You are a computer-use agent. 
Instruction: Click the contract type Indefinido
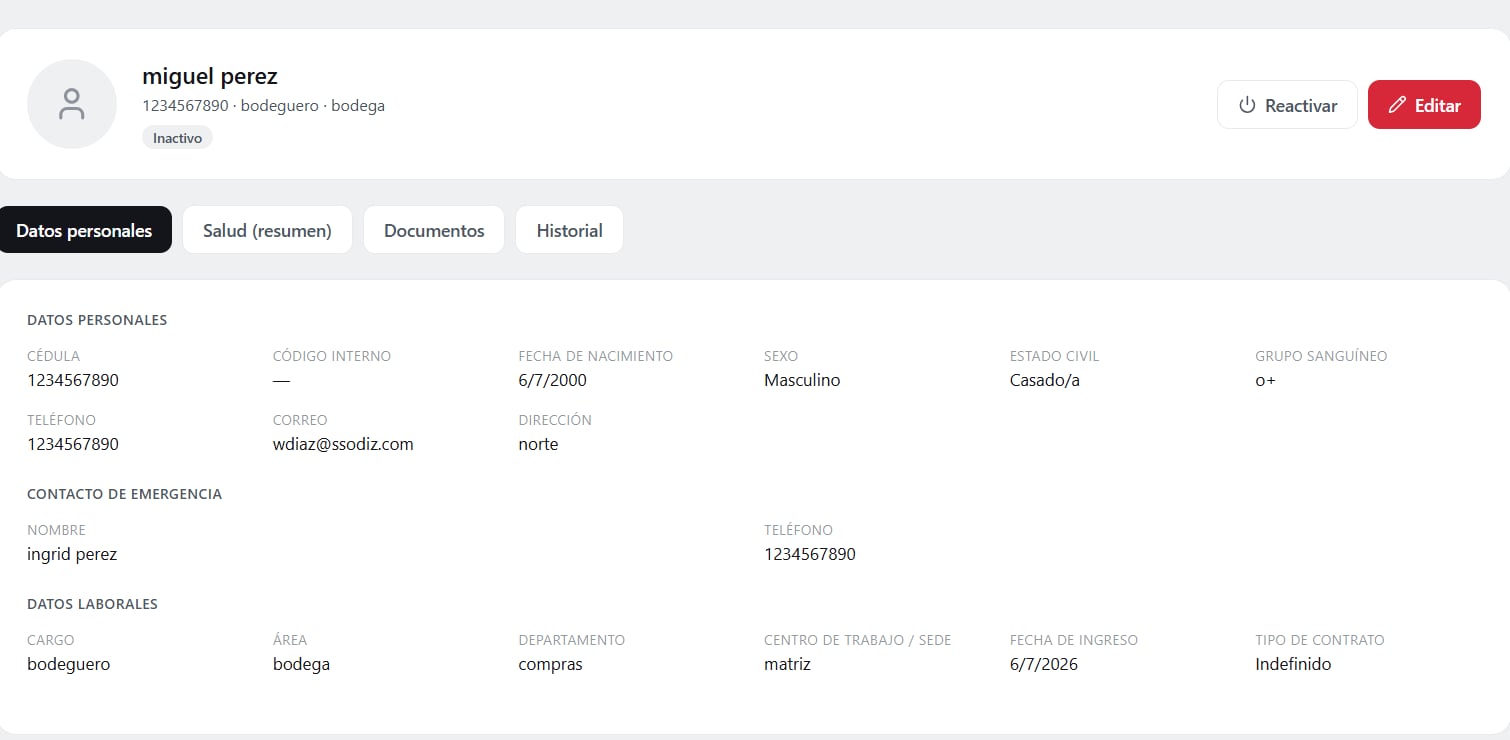[1293, 664]
